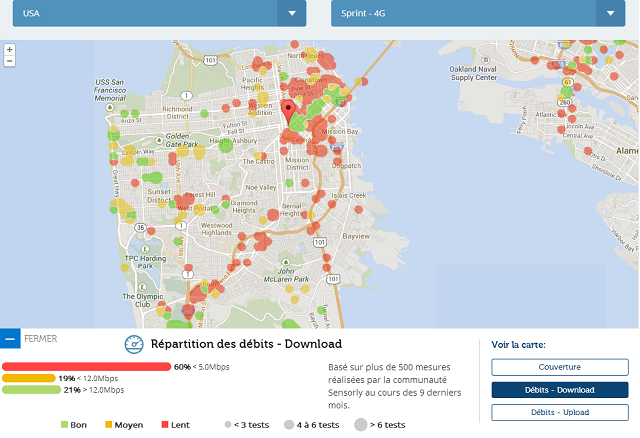Show the Couverture map
The width and height of the screenshot is (640, 438).
pos(560,367)
